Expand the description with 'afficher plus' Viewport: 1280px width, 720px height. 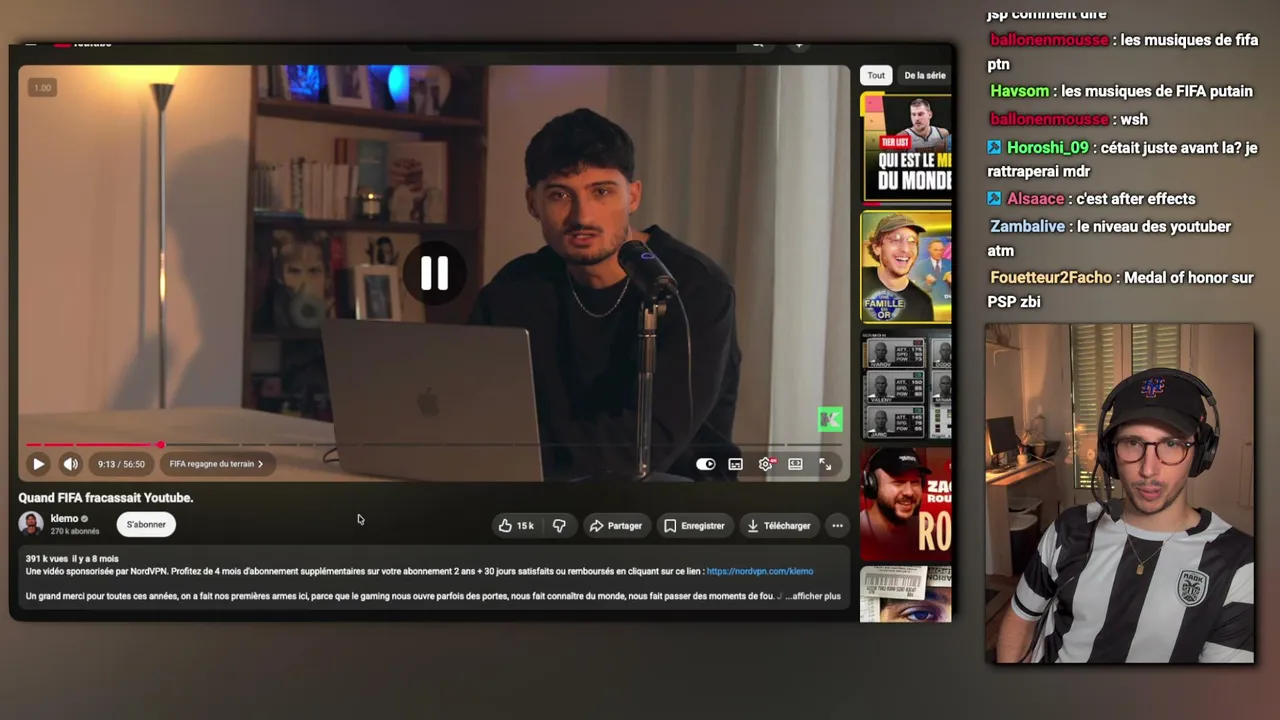coord(813,596)
